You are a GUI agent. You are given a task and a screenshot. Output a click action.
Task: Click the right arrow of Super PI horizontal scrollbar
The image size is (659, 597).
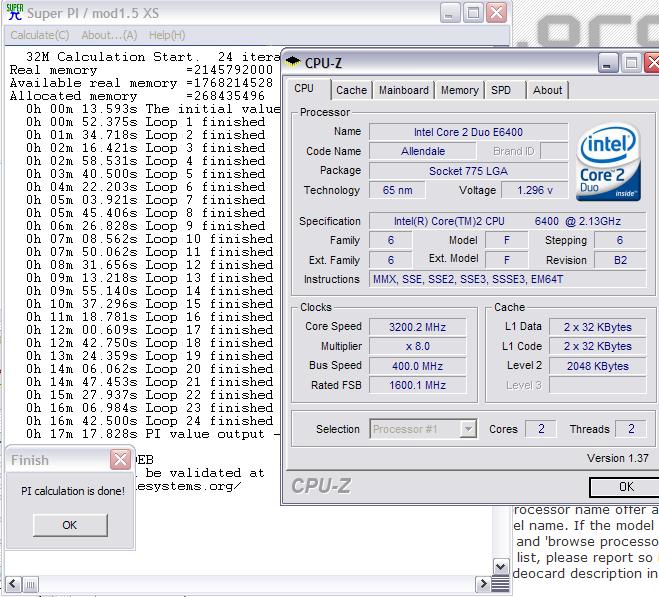click(483, 584)
